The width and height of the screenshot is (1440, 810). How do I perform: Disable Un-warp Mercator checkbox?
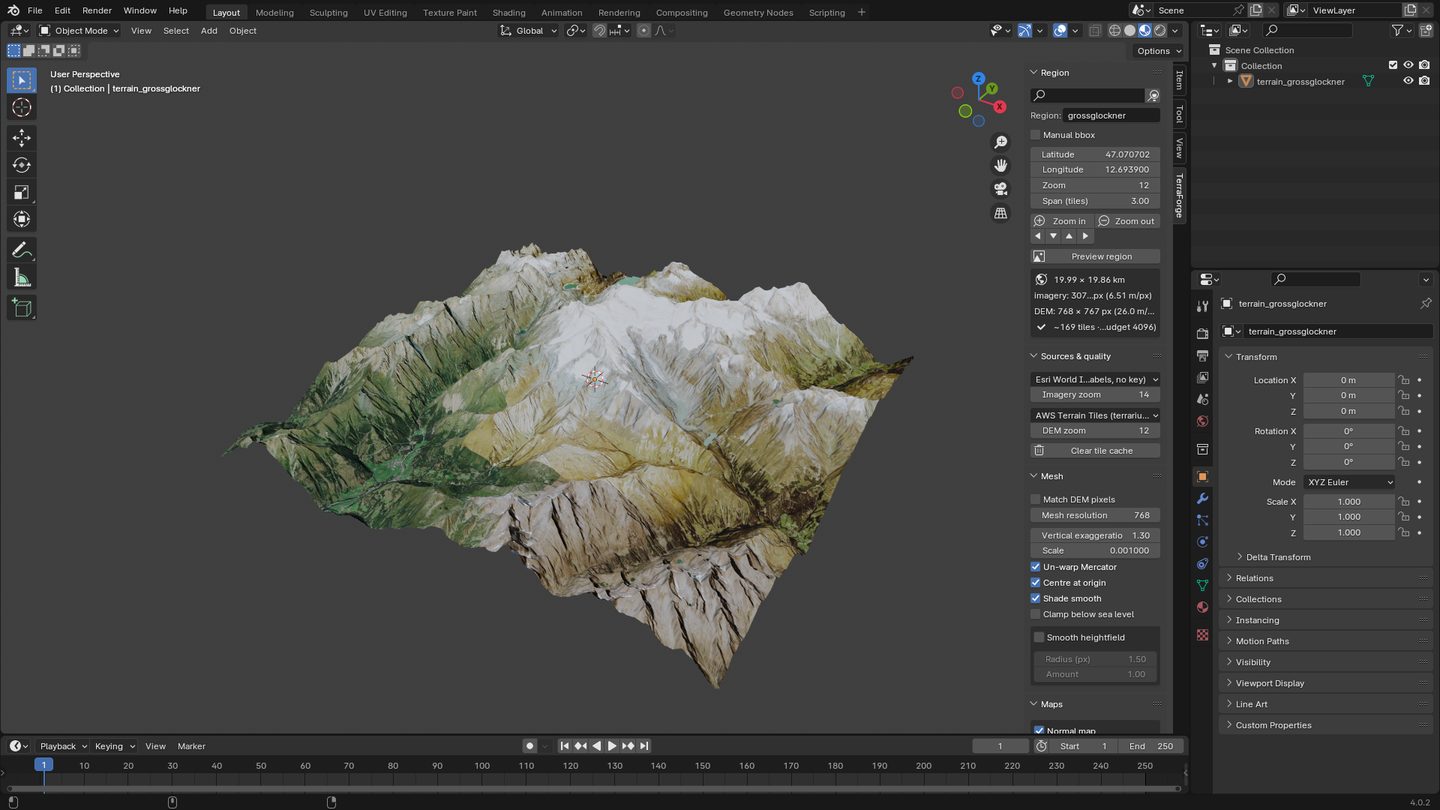[x=1036, y=567]
